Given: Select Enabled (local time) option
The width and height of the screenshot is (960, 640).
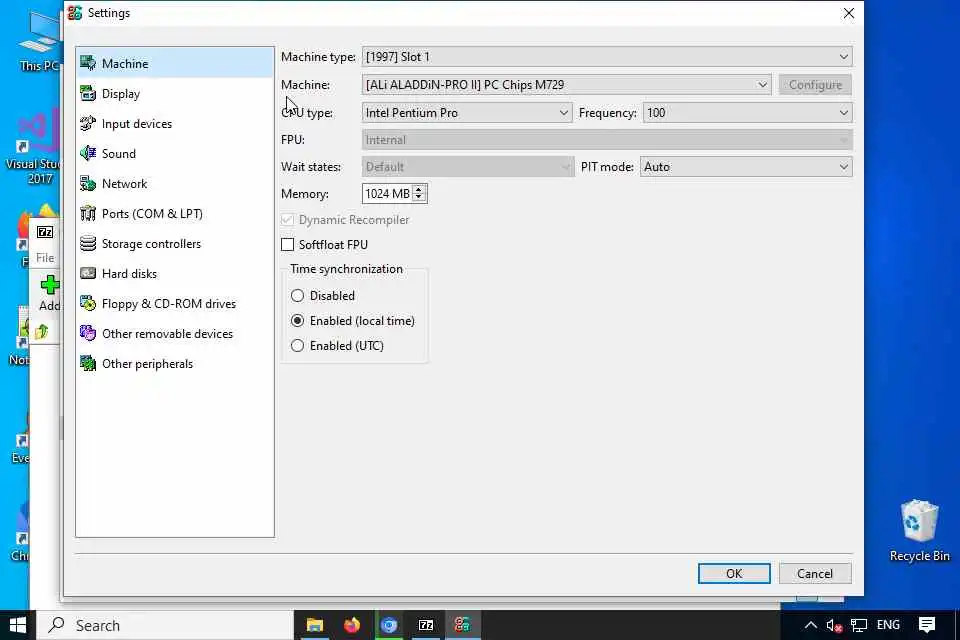Looking at the screenshot, I should click(298, 320).
